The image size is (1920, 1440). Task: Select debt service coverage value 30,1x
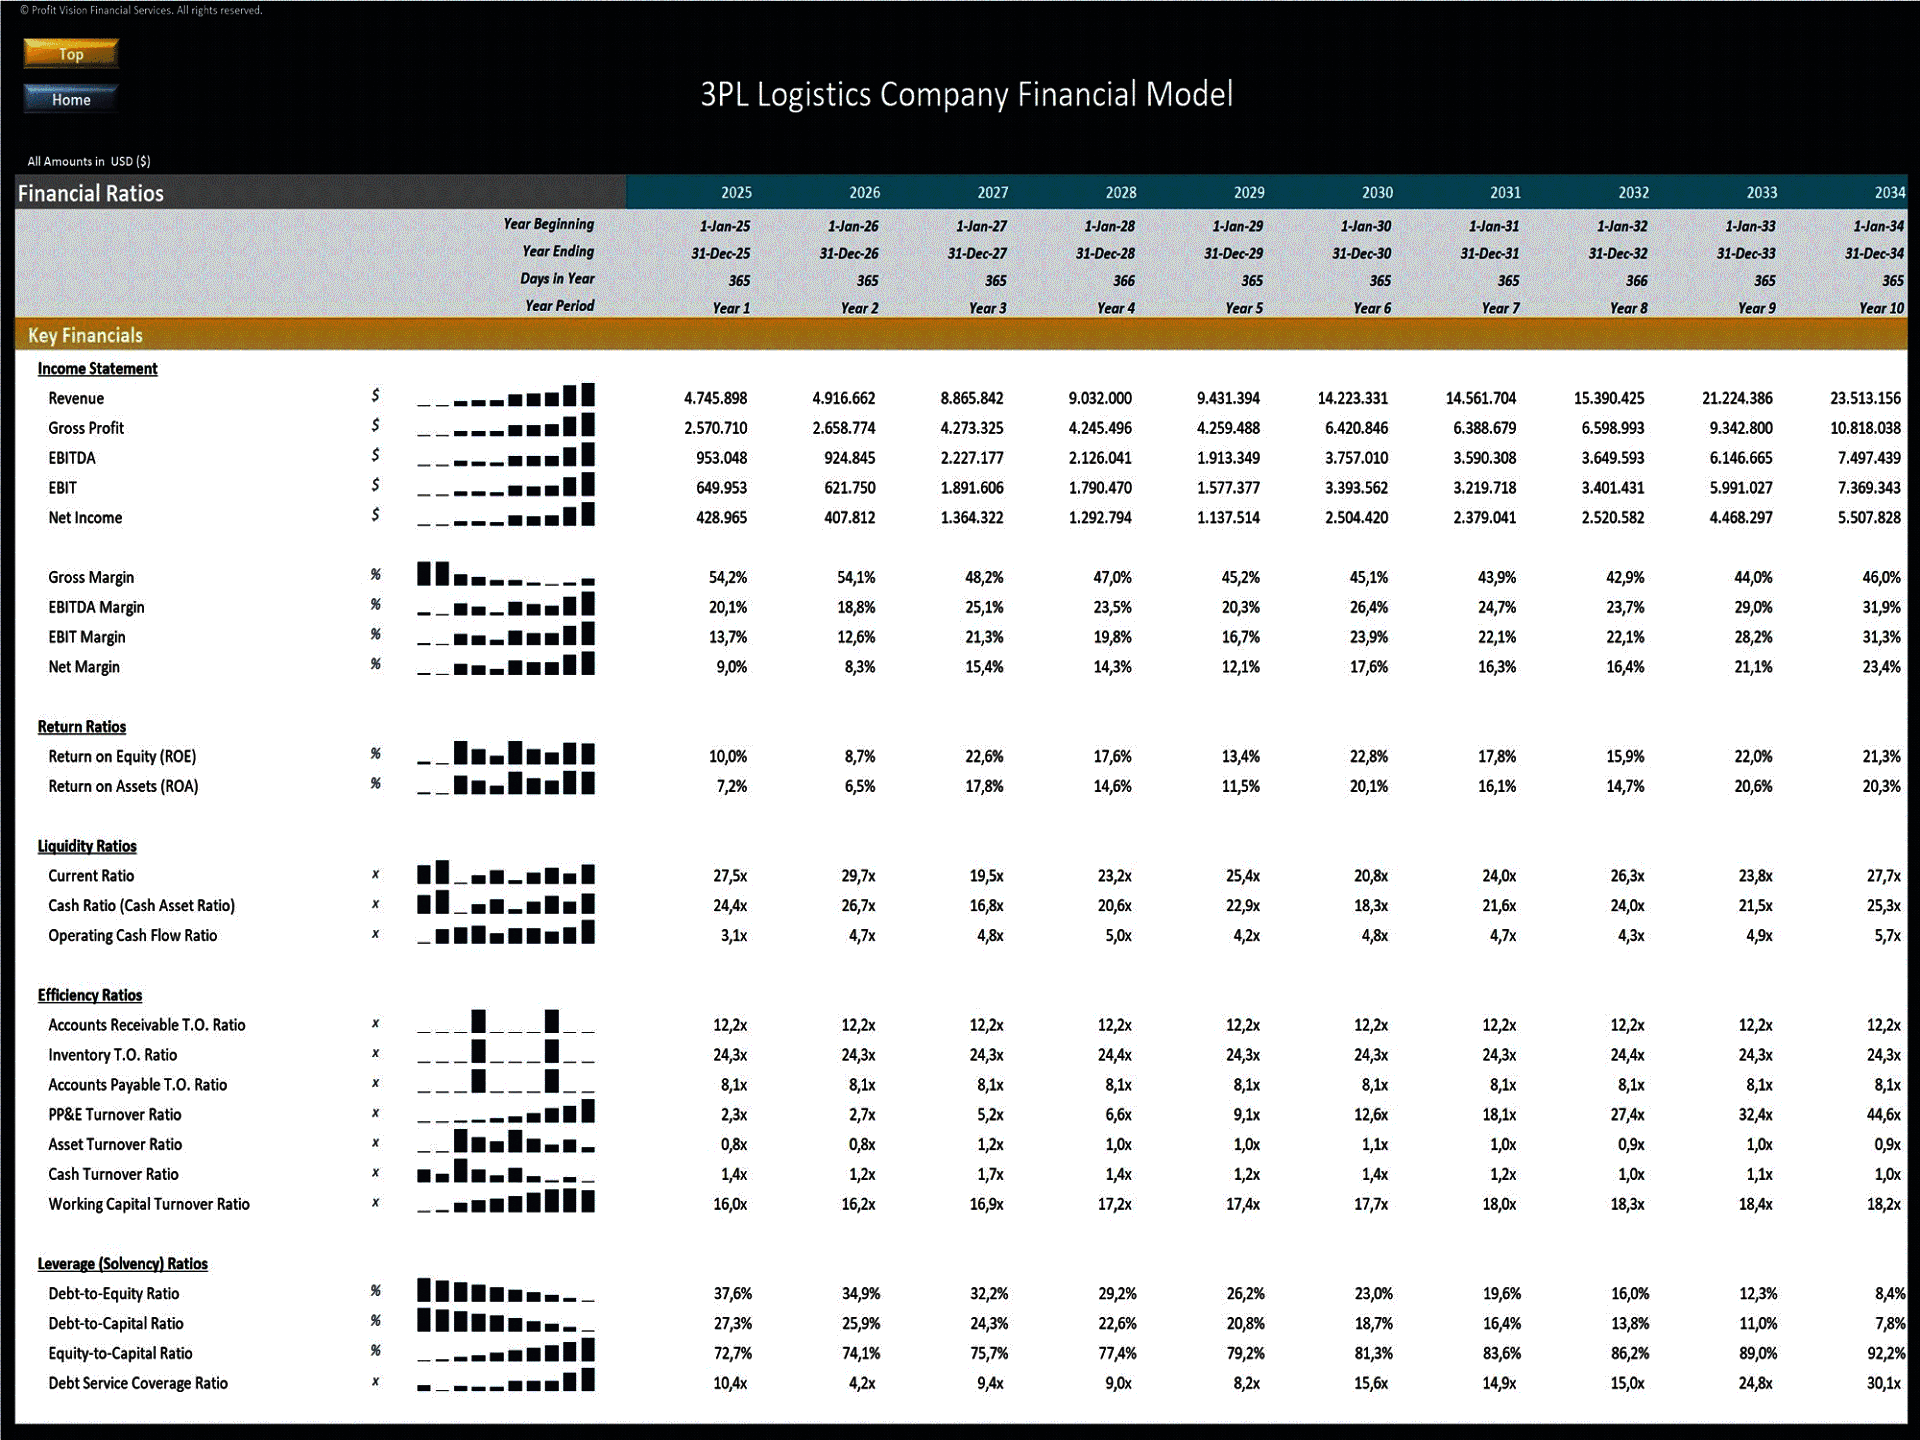1884,1383
